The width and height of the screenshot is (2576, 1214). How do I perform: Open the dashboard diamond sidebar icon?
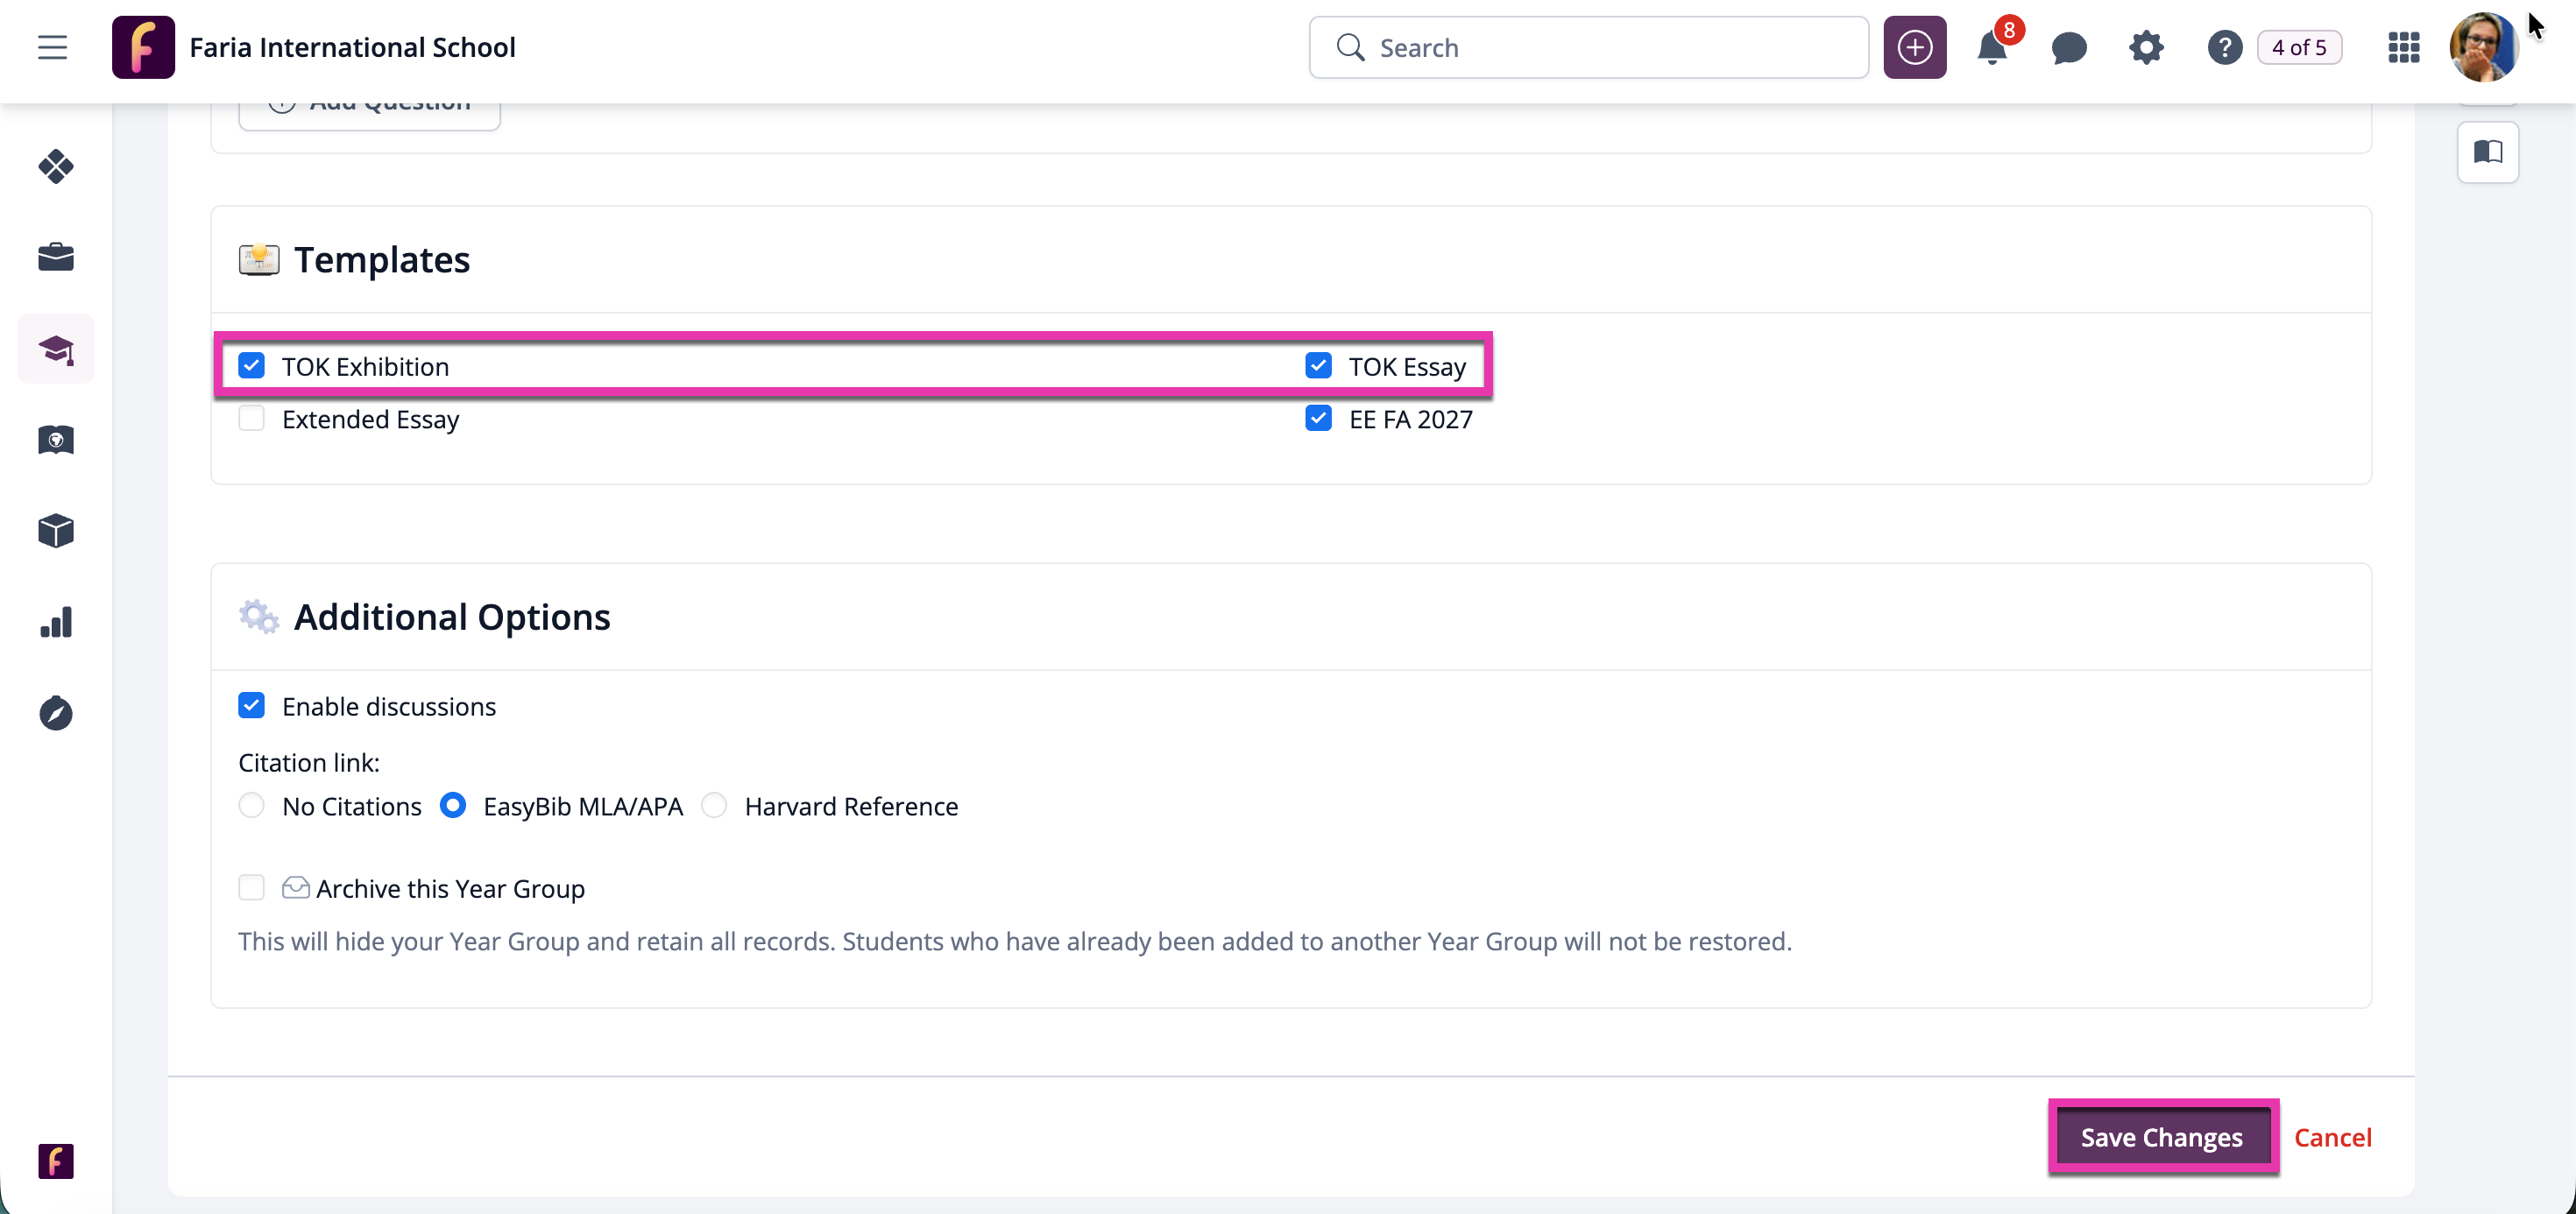[56, 166]
